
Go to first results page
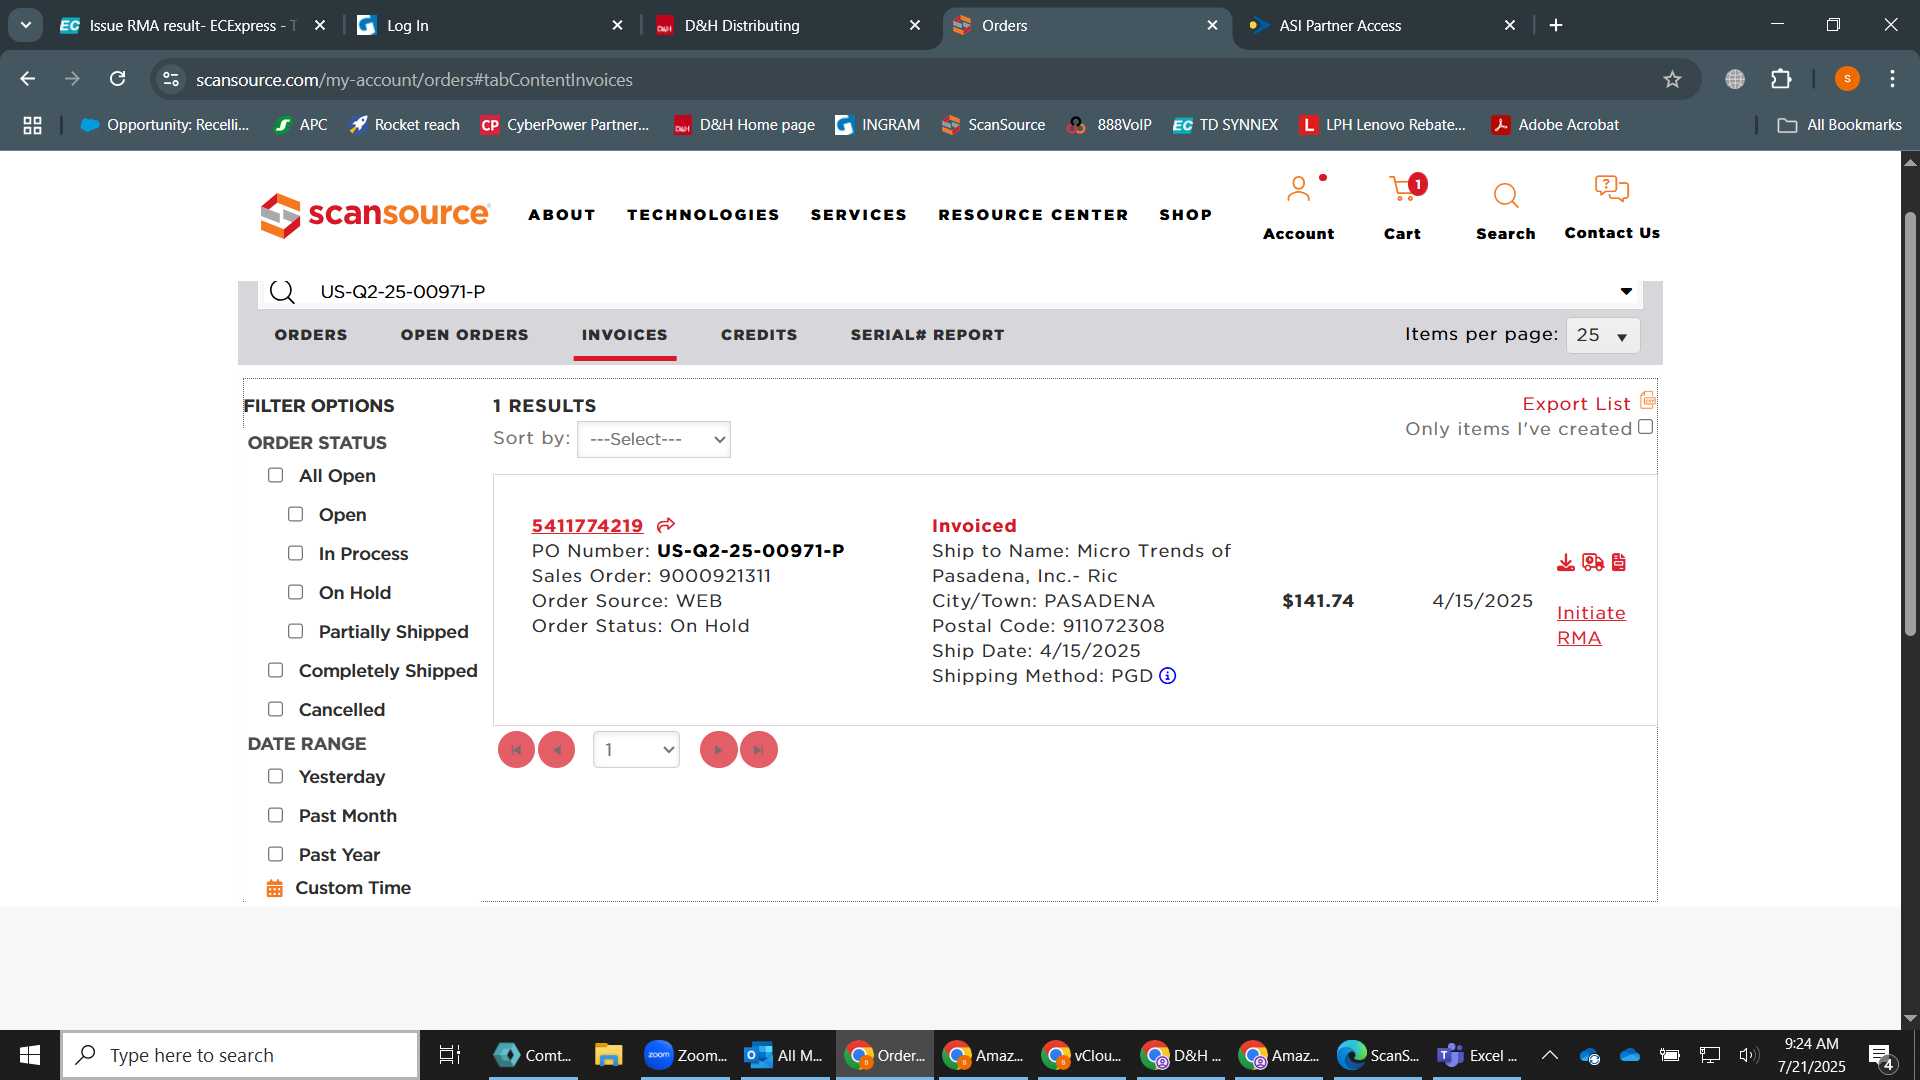[x=516, y=750]
